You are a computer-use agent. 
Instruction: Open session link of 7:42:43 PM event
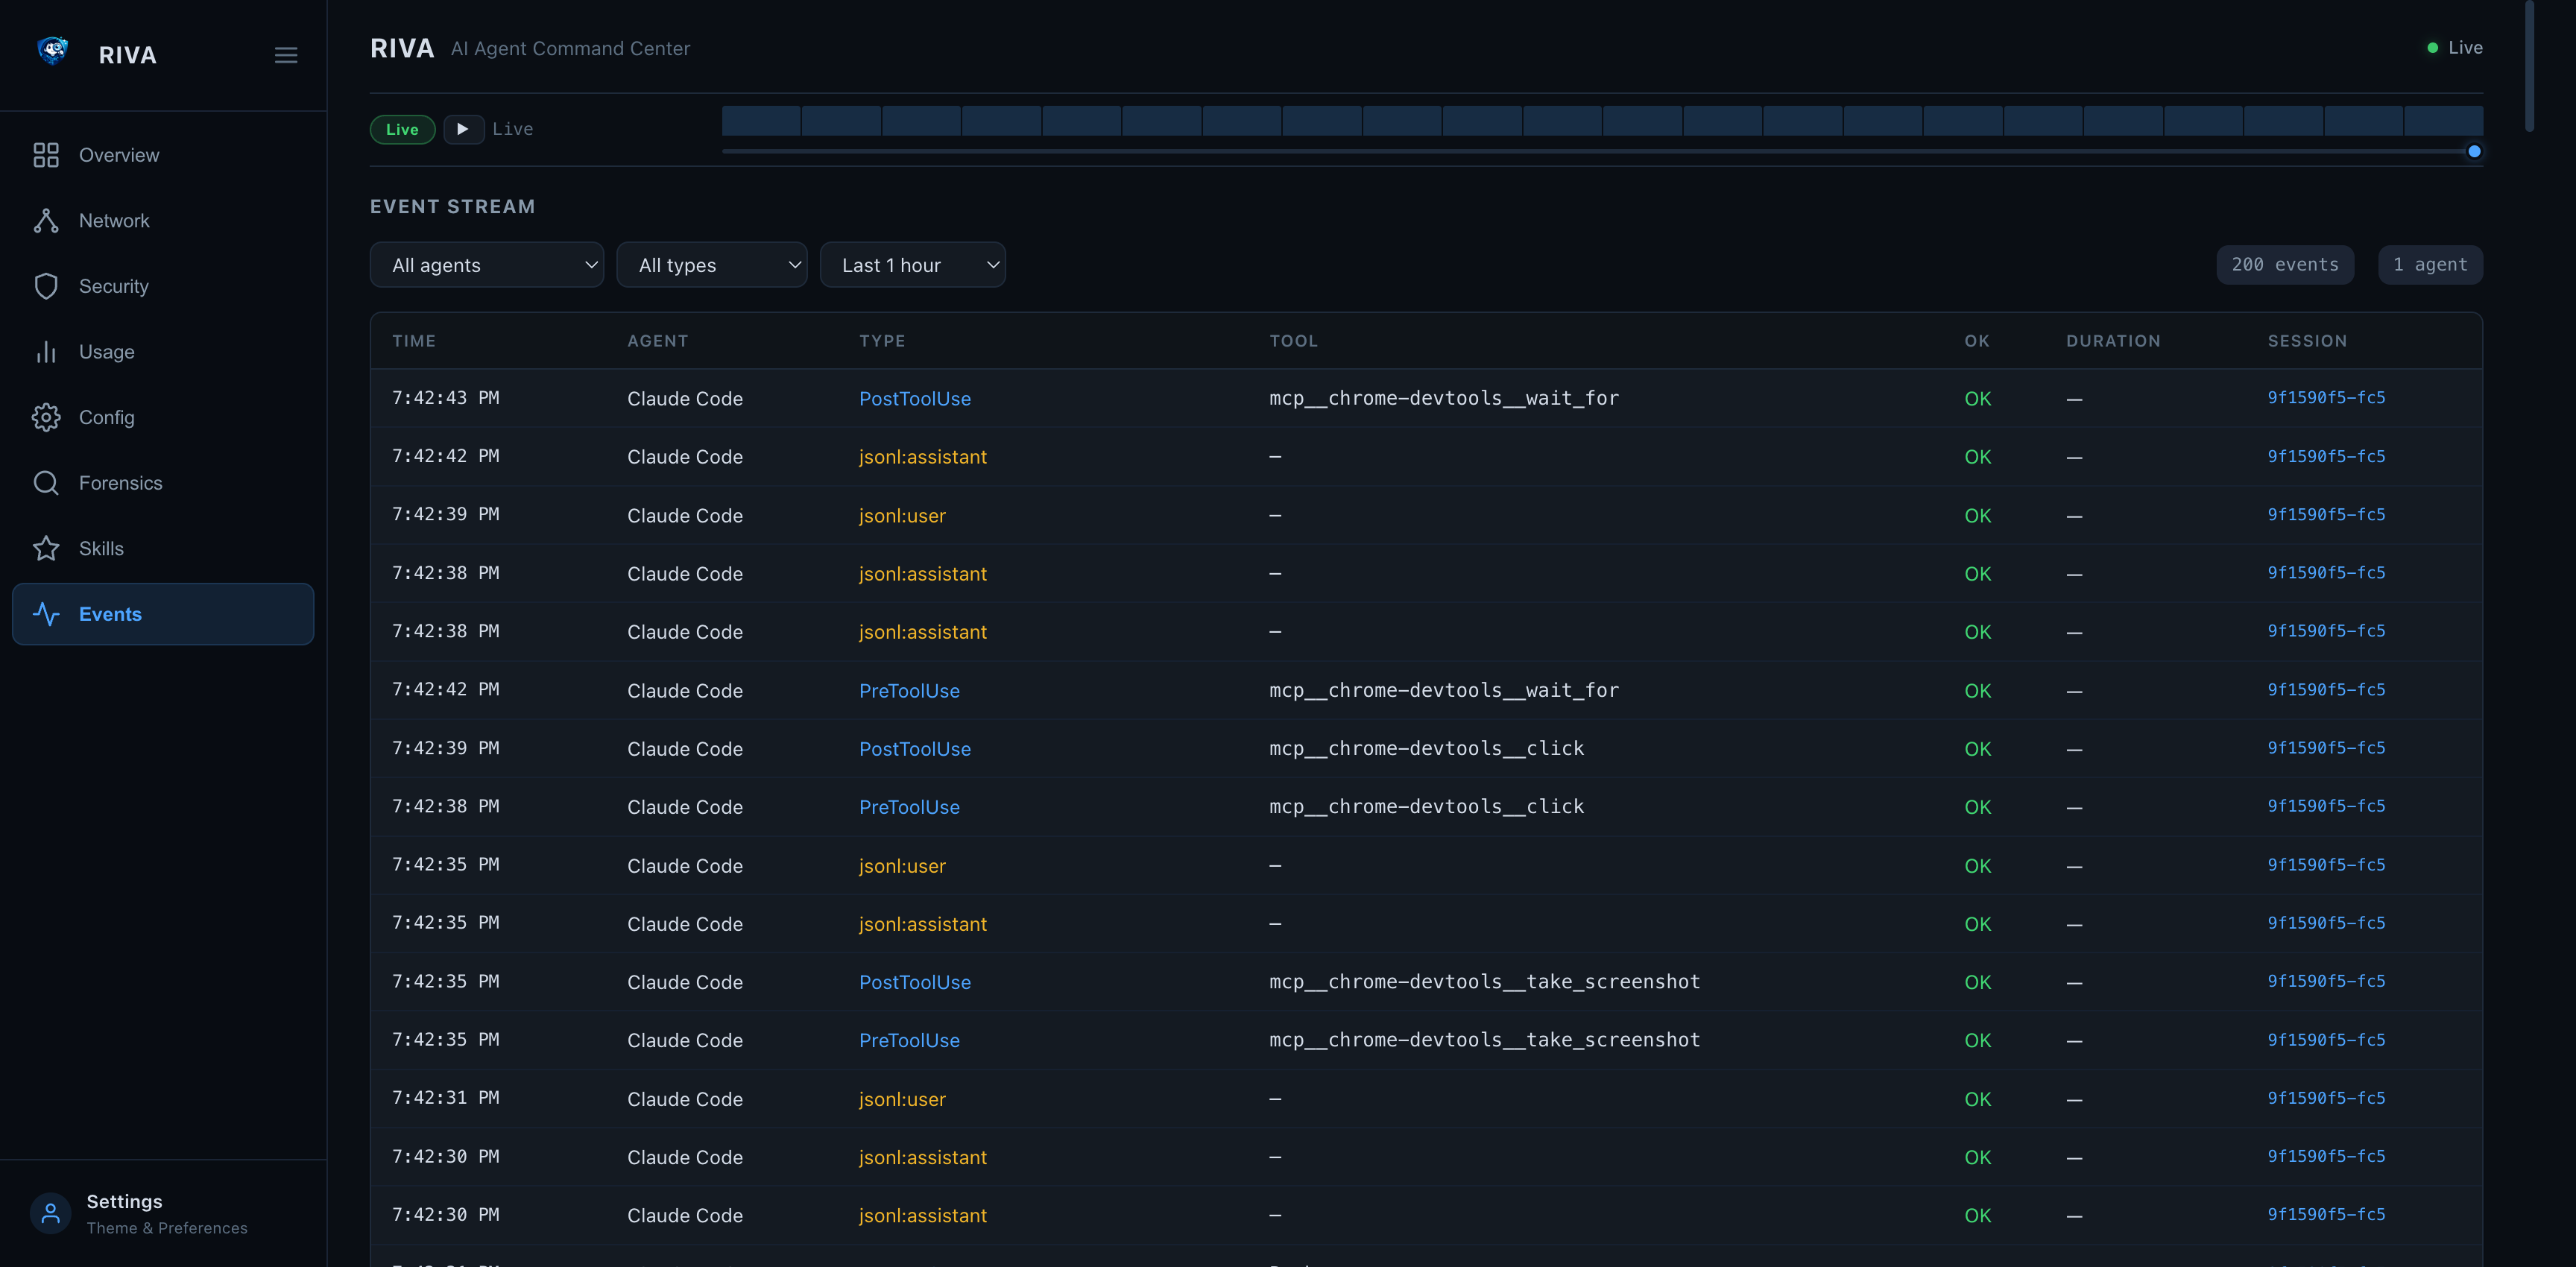pos(2325,398)
